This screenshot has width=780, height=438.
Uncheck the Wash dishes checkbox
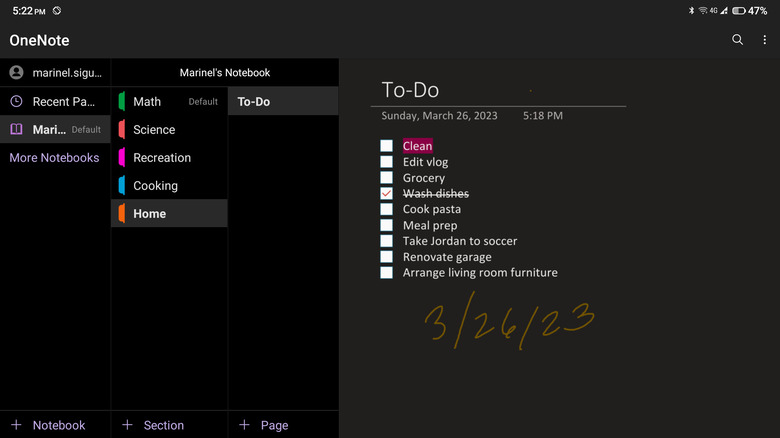(386, 194)
